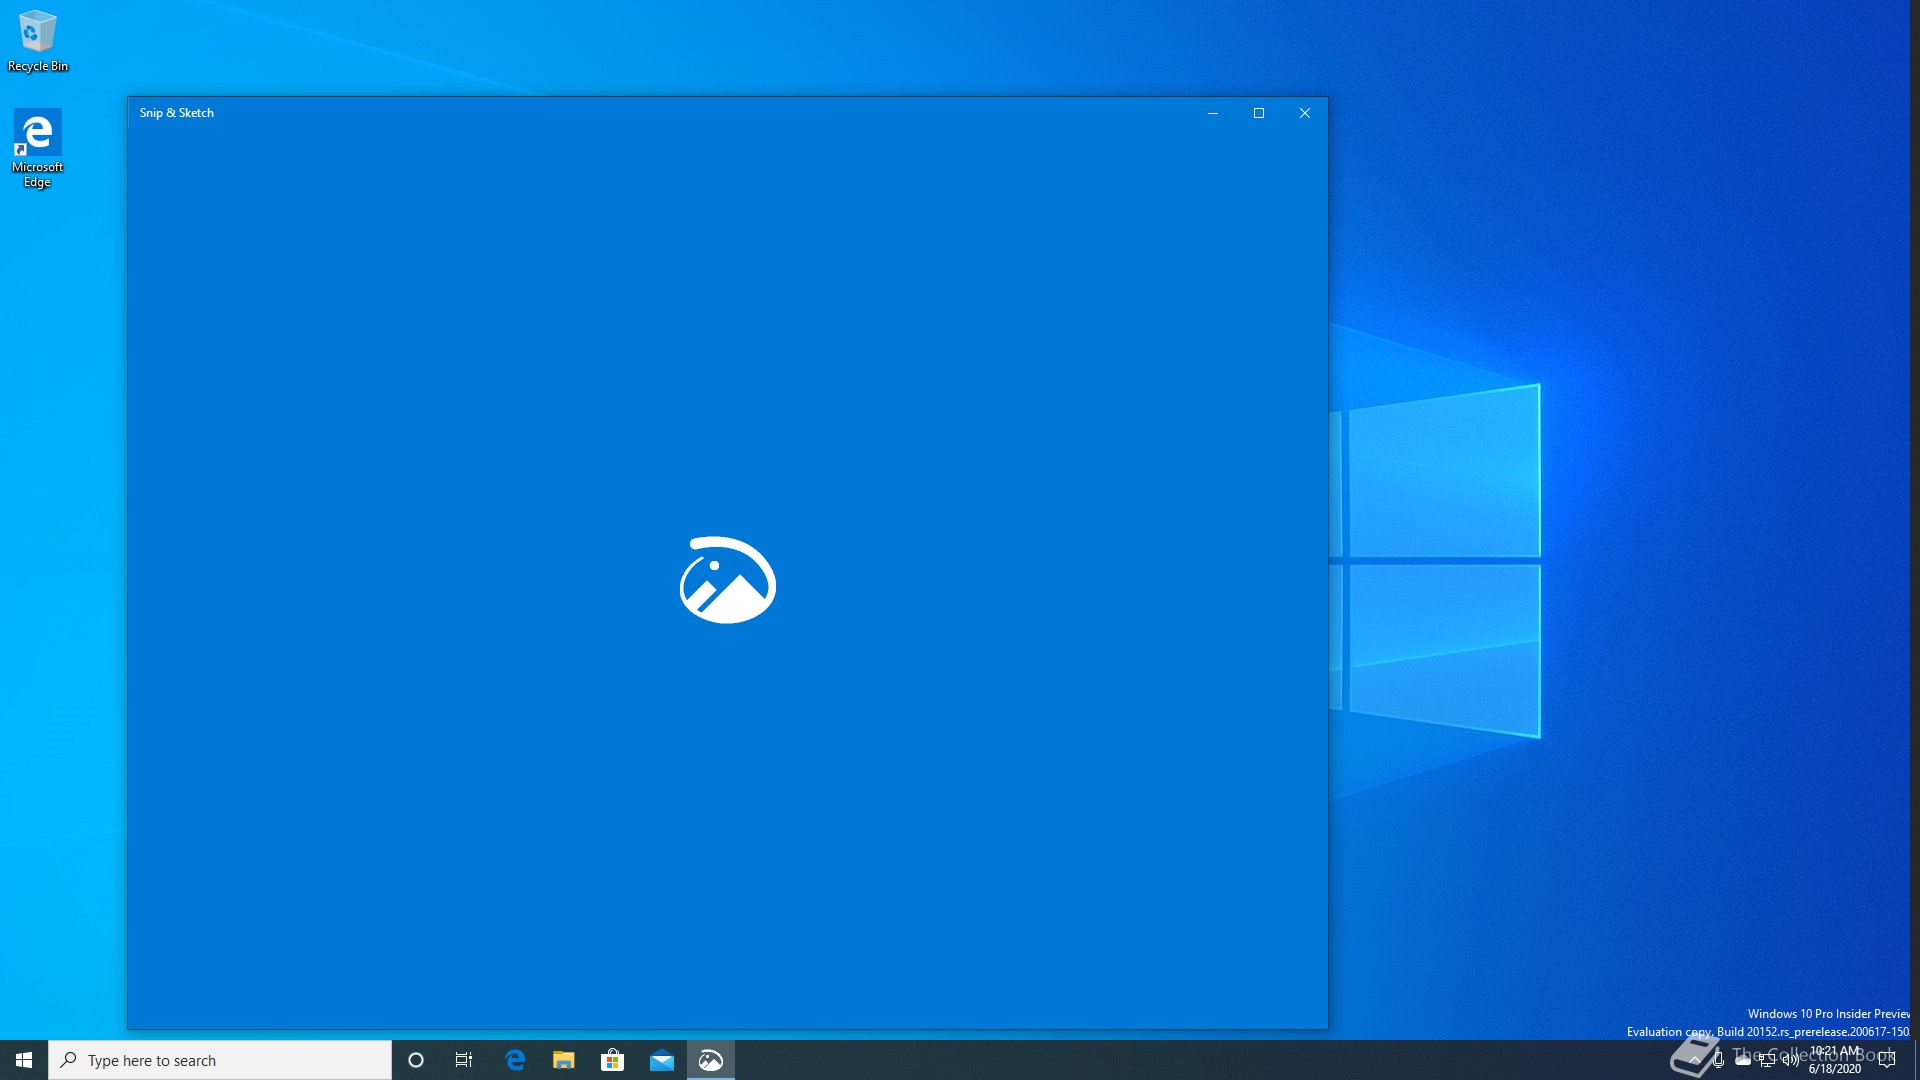Open File Explorer from the taskbar
This screenshot has height=1080, width=1920.
[x=563, y=1060]
